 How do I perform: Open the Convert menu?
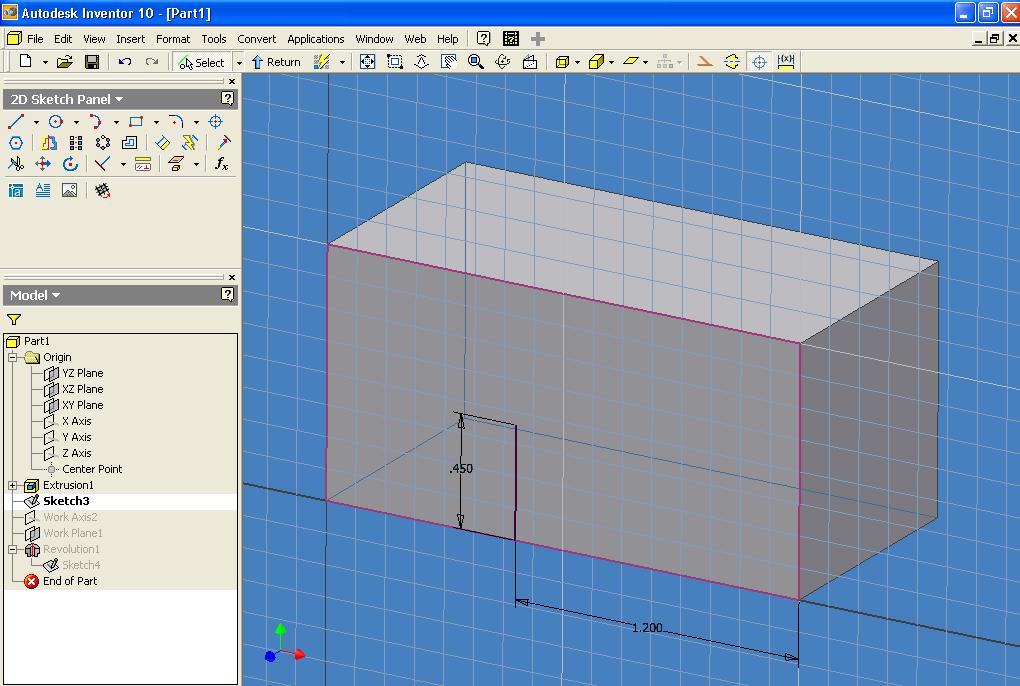pos(256,39)
